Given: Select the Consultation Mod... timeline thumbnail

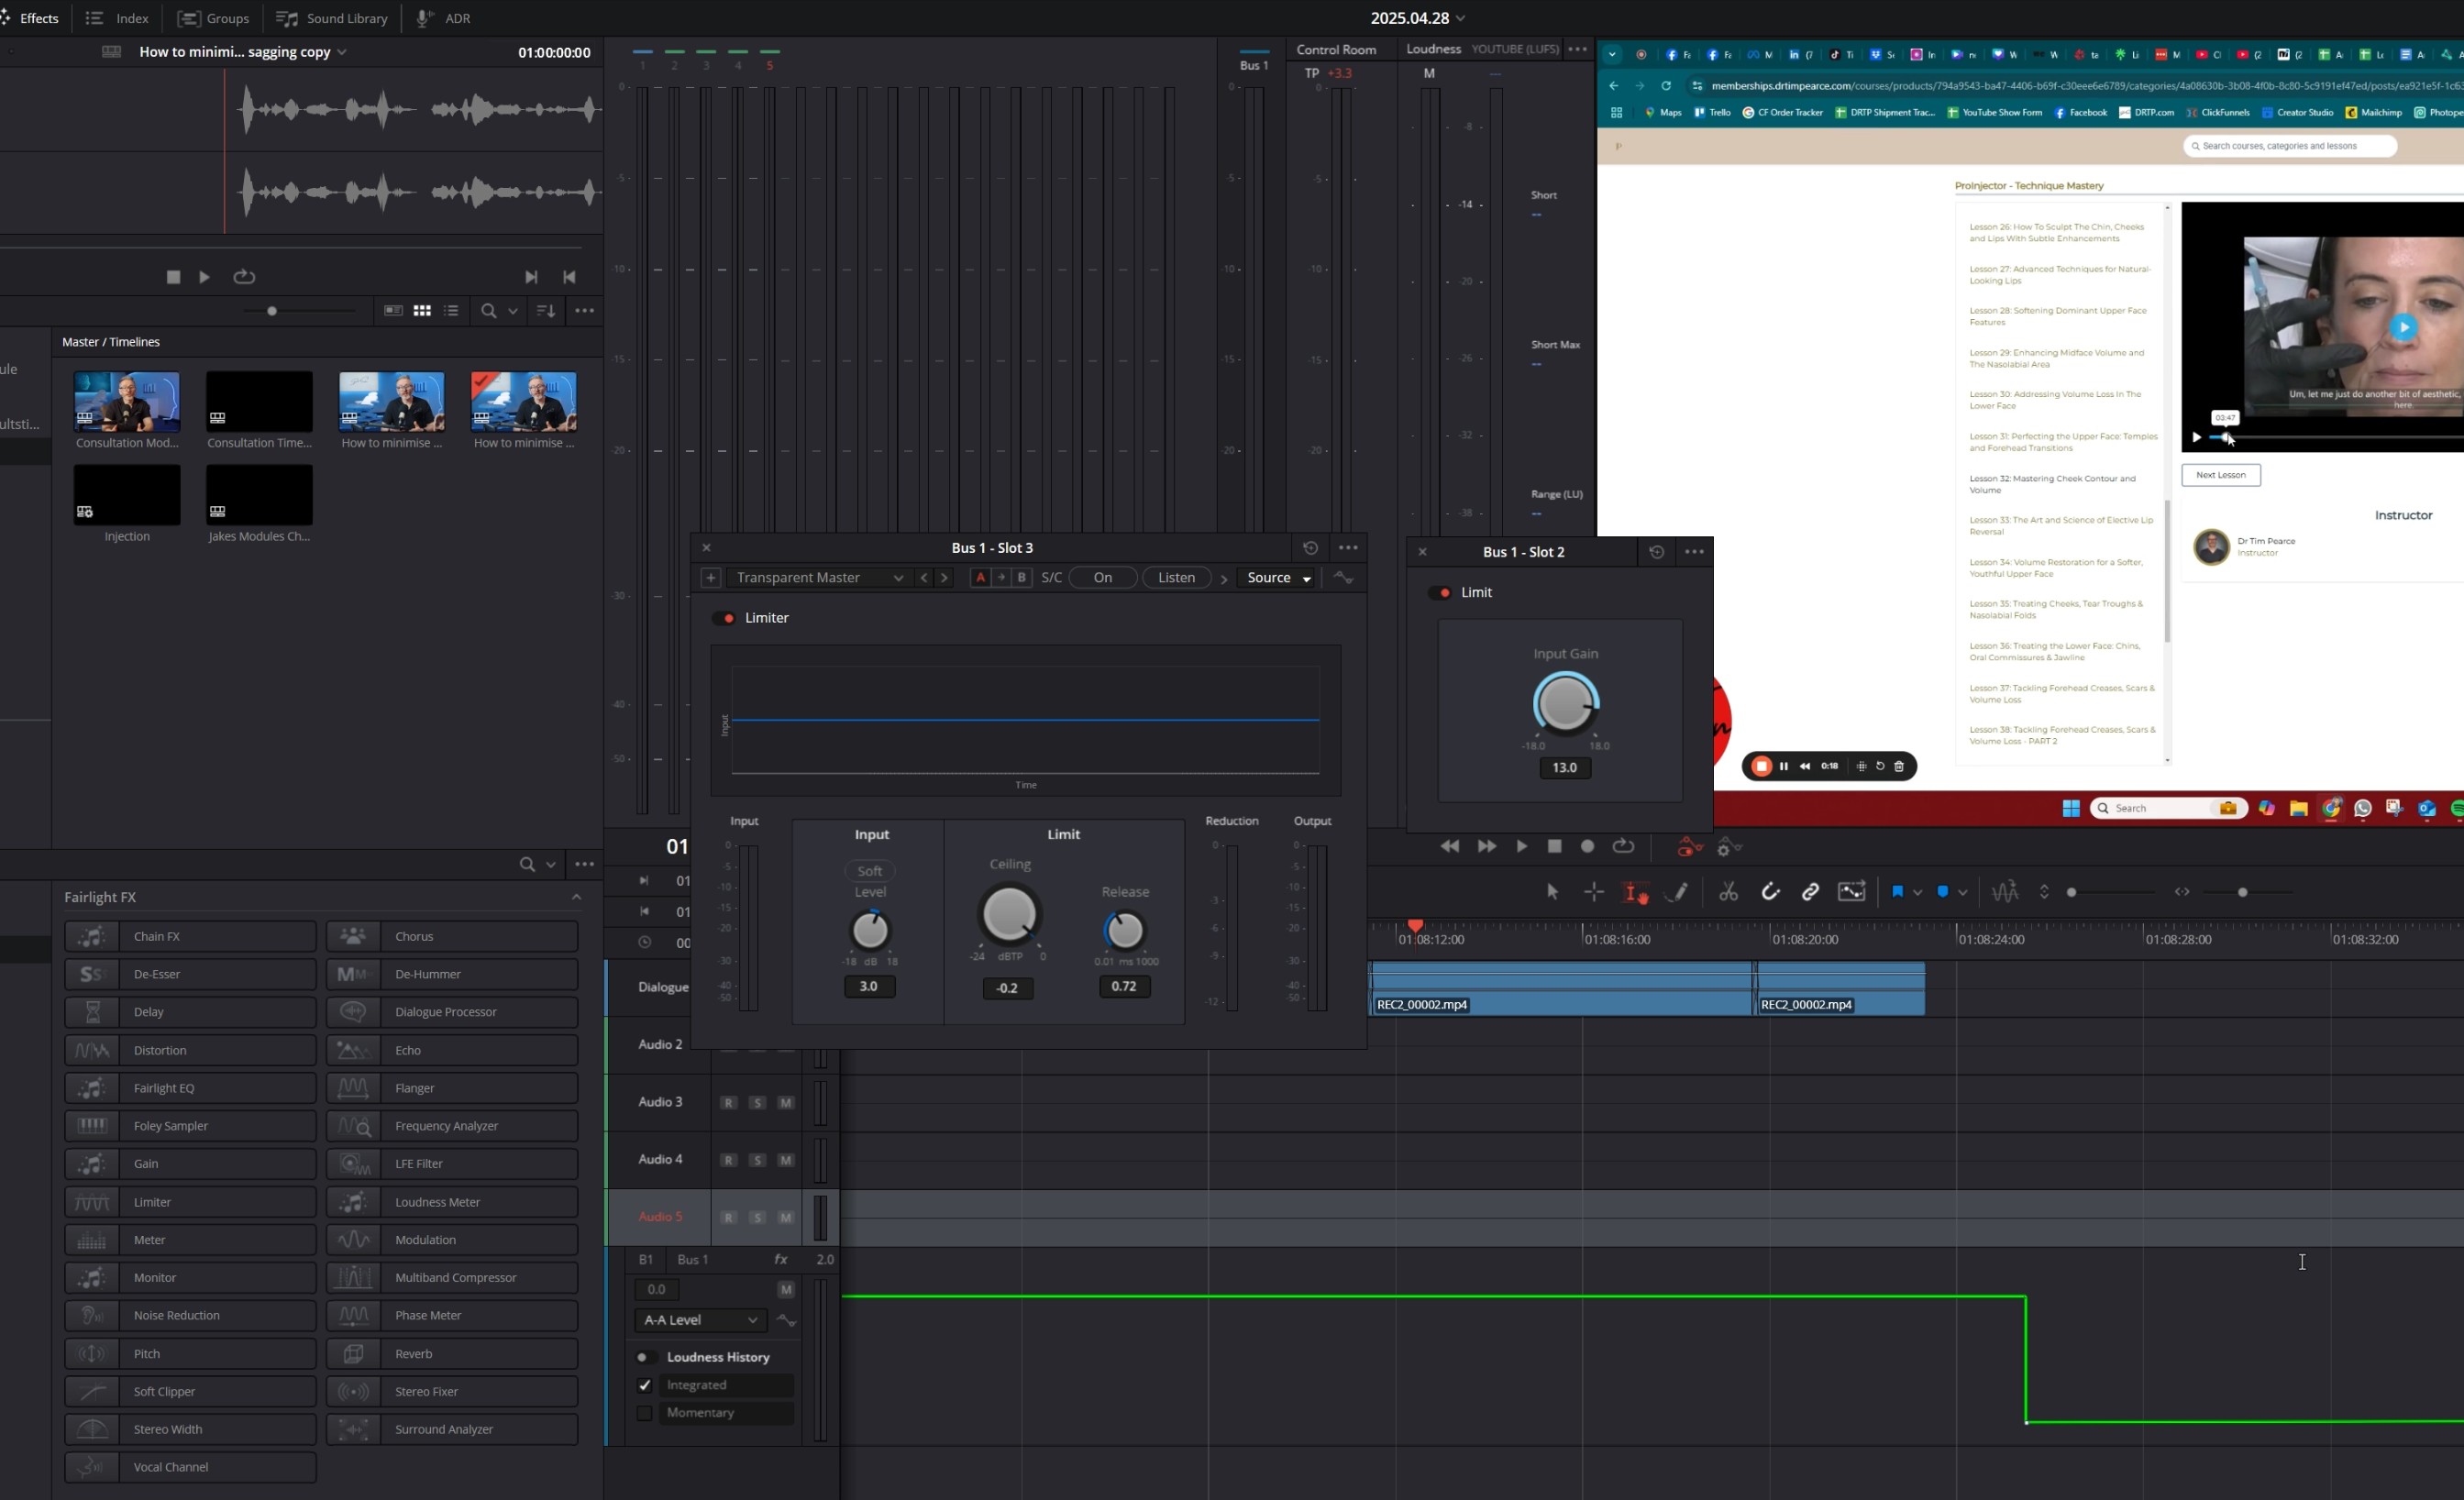Looking at the screenshot, I should coord(127,401).
